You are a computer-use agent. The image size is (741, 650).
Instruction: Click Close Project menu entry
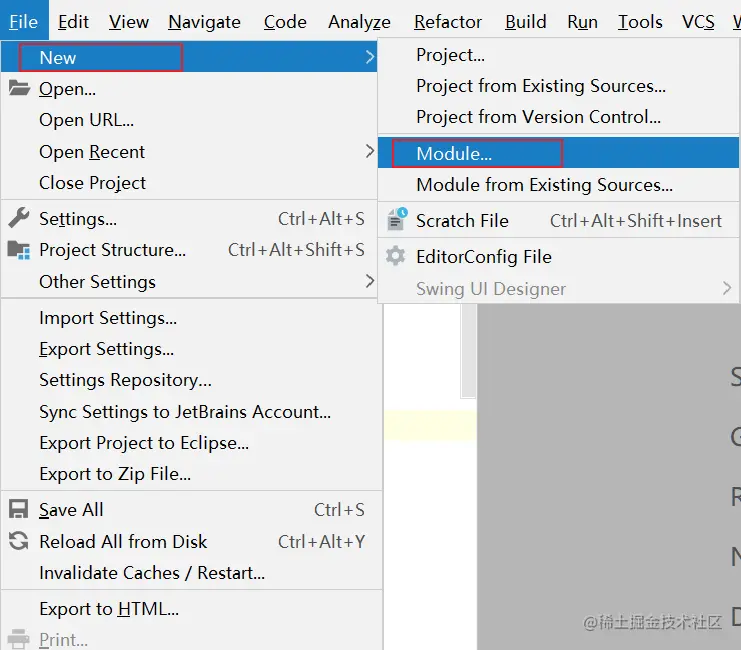(92, 183)
